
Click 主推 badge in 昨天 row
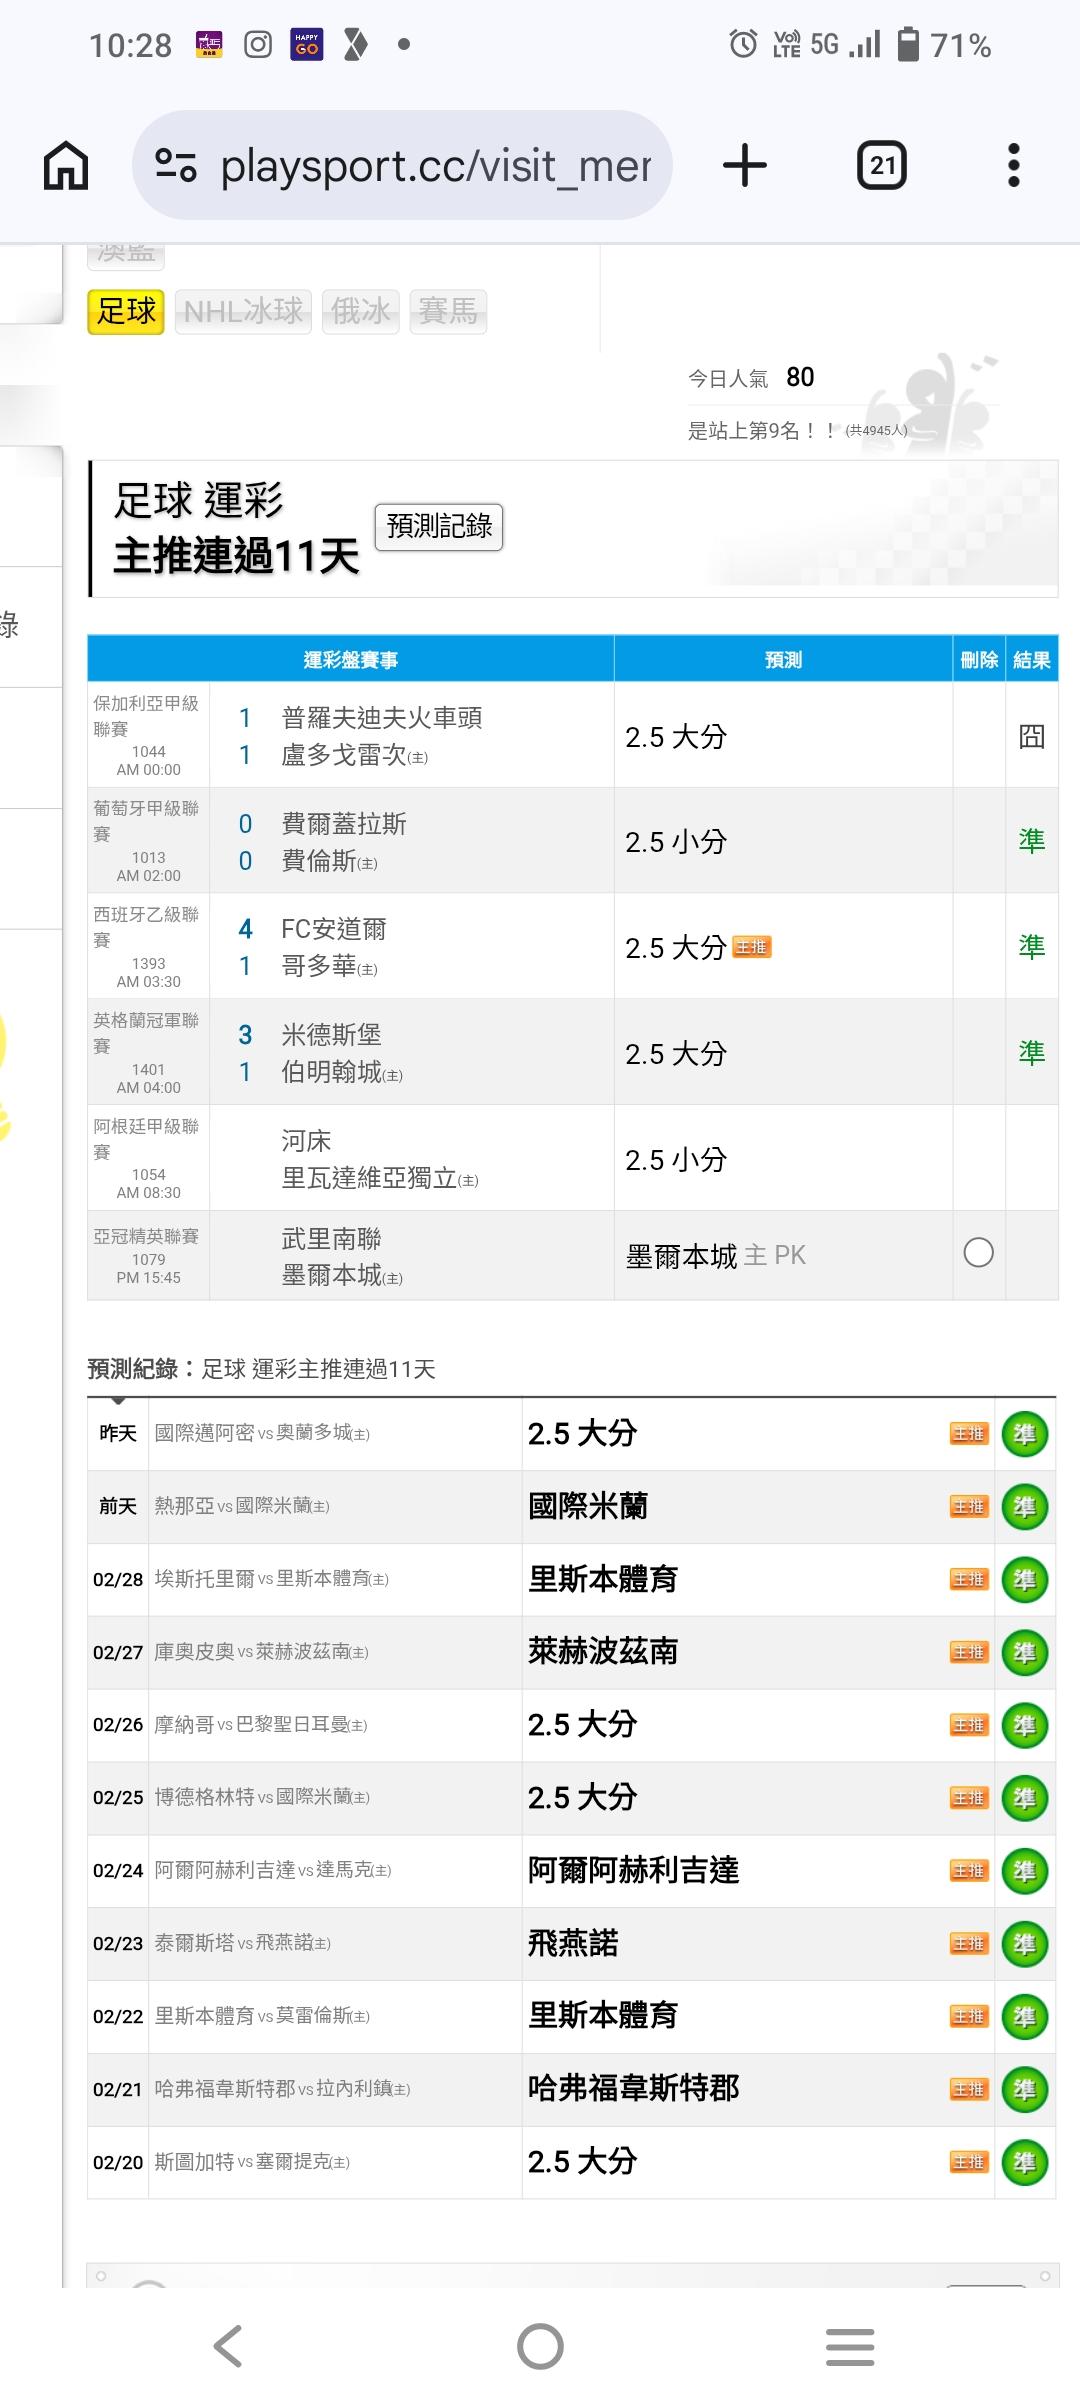pyautogui.click(x=968, y=1434)
